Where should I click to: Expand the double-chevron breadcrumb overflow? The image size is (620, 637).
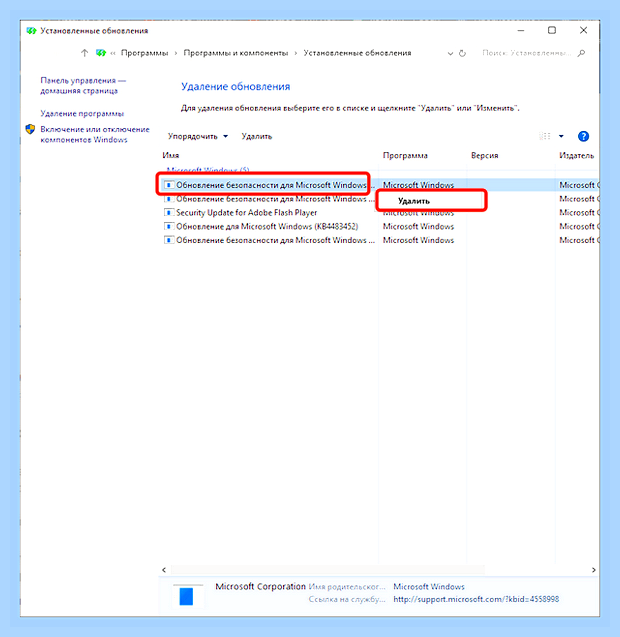click(x=113, y=53)
